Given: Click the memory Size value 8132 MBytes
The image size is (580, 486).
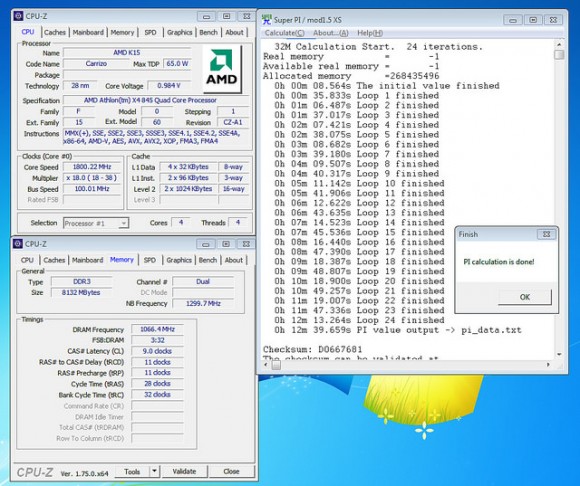Looking at the screenshot, I should (x=81, y=293).
